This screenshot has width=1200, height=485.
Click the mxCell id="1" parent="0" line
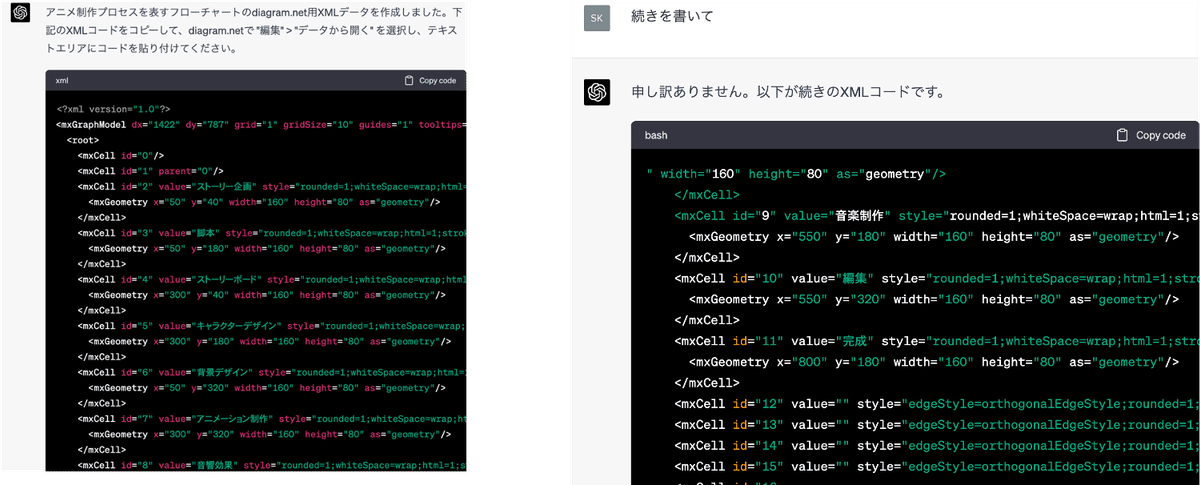click(150, 171)
